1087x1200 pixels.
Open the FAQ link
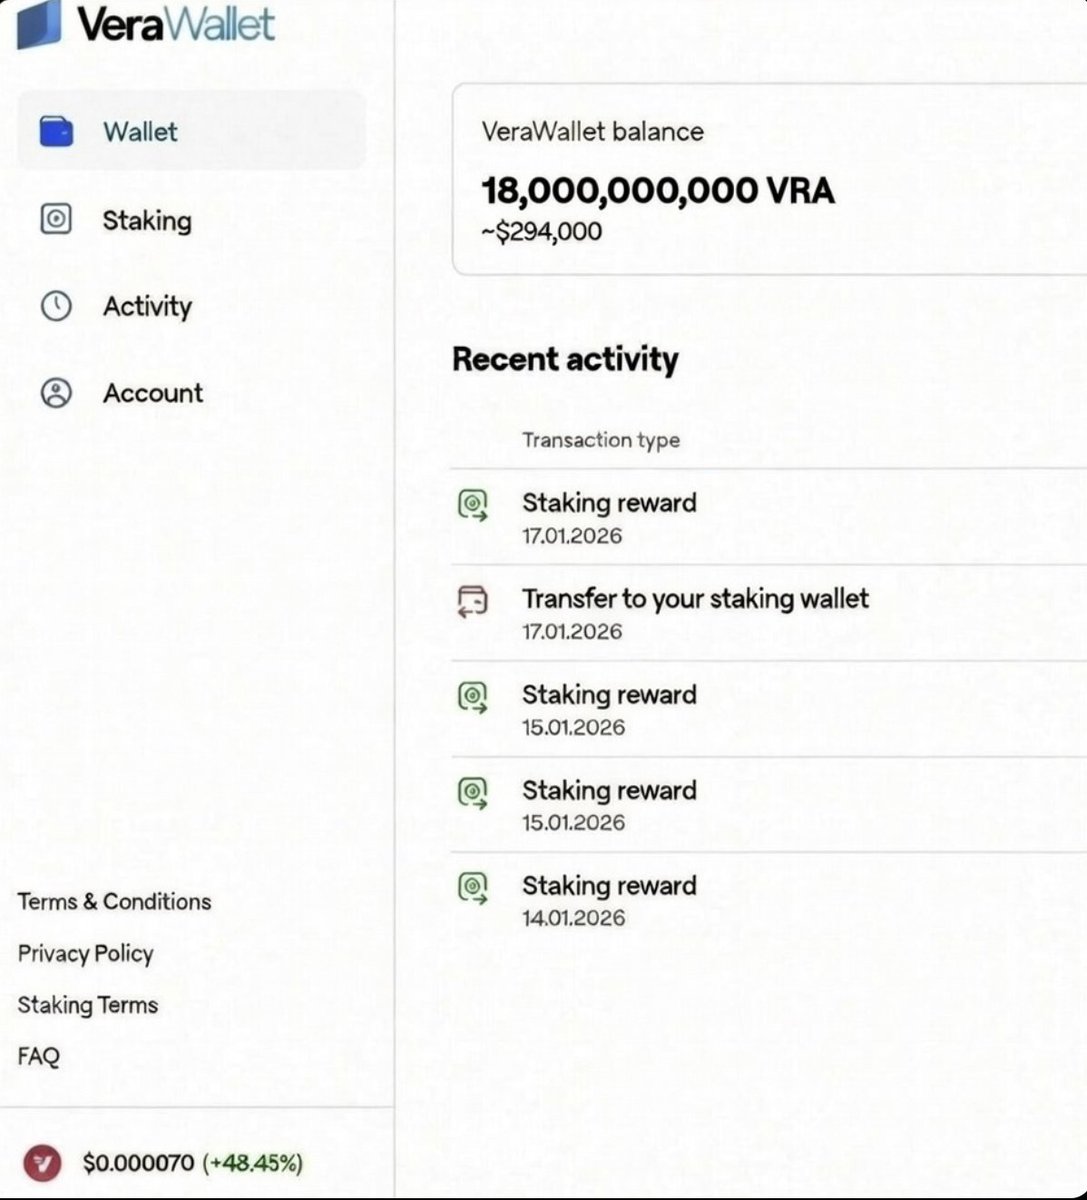38,1056
